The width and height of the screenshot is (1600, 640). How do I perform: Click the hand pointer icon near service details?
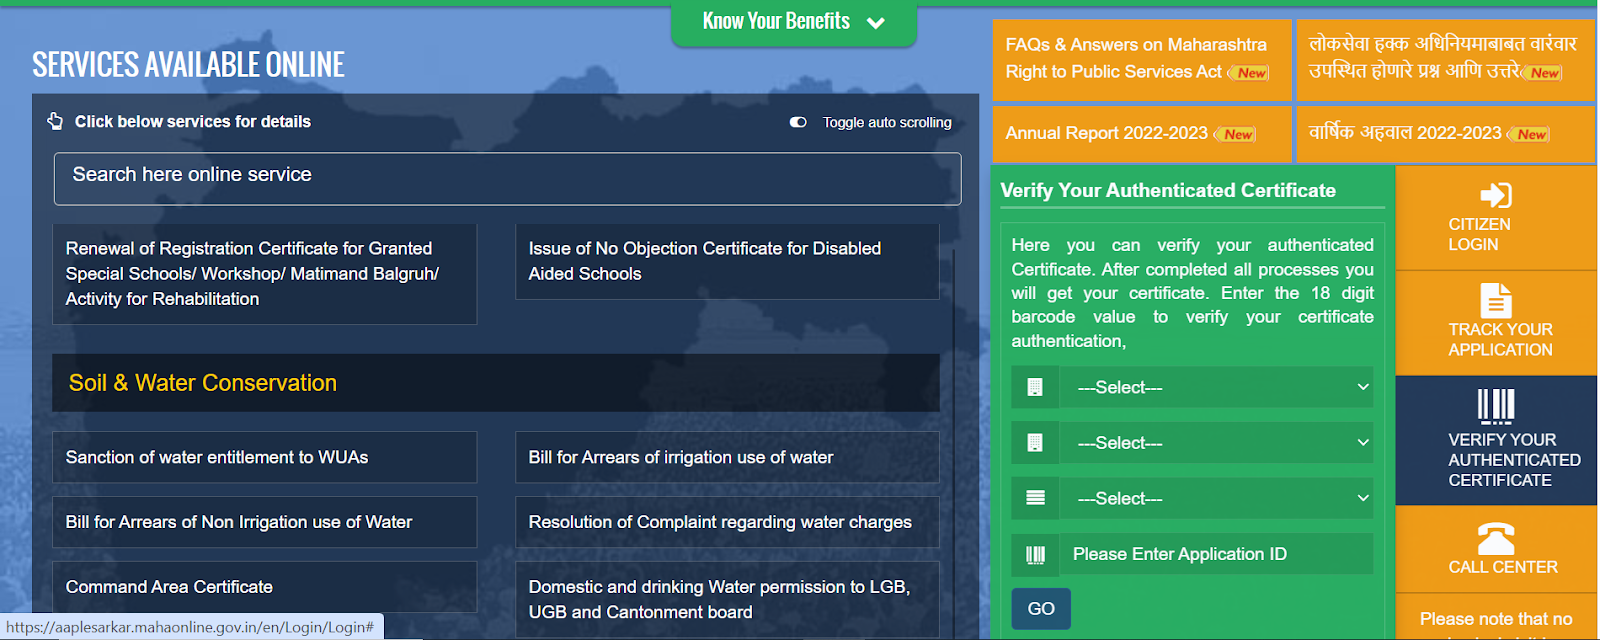click(55, 121)
